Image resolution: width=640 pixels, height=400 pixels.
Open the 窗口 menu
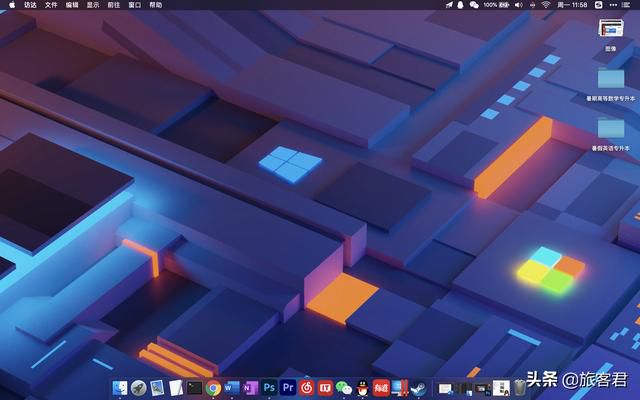(134, 5)
